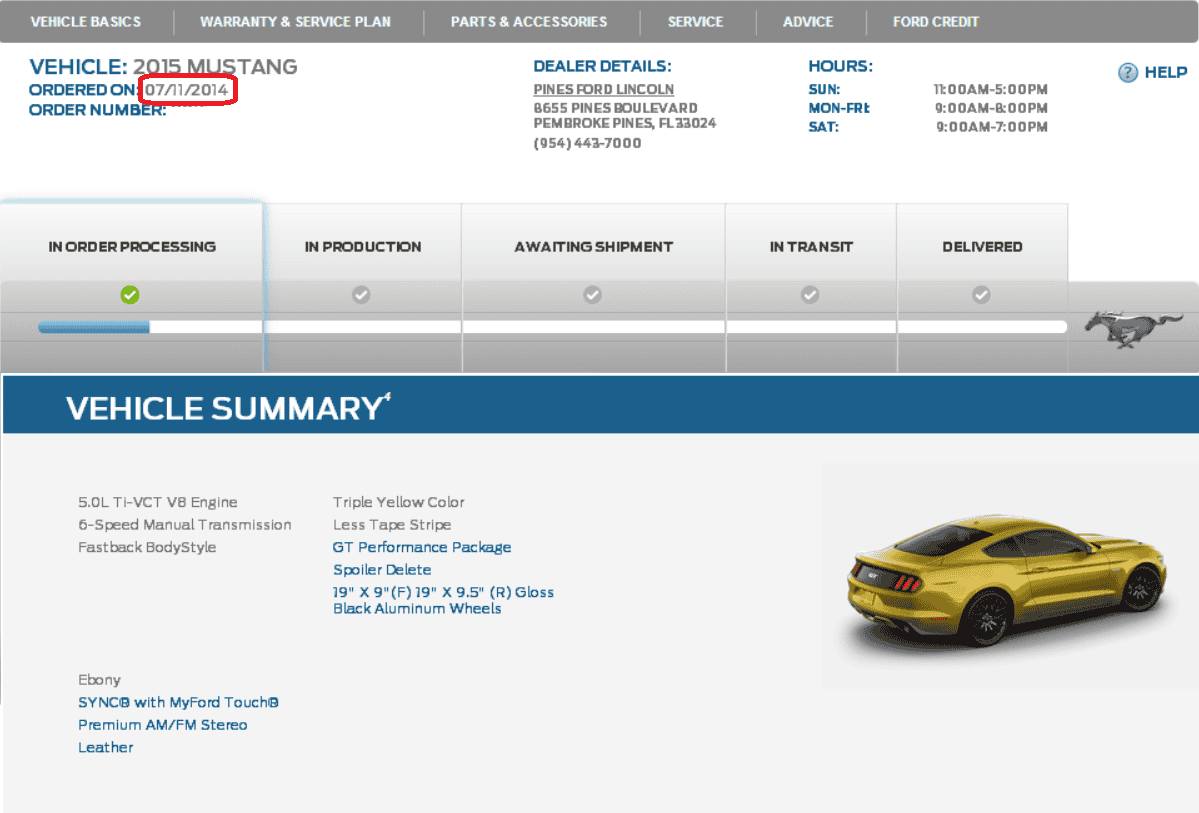Screen dimensions: 1199x813
Task: Open the Premium AM/FM Stereo link
Action: [x=162, y=725]
